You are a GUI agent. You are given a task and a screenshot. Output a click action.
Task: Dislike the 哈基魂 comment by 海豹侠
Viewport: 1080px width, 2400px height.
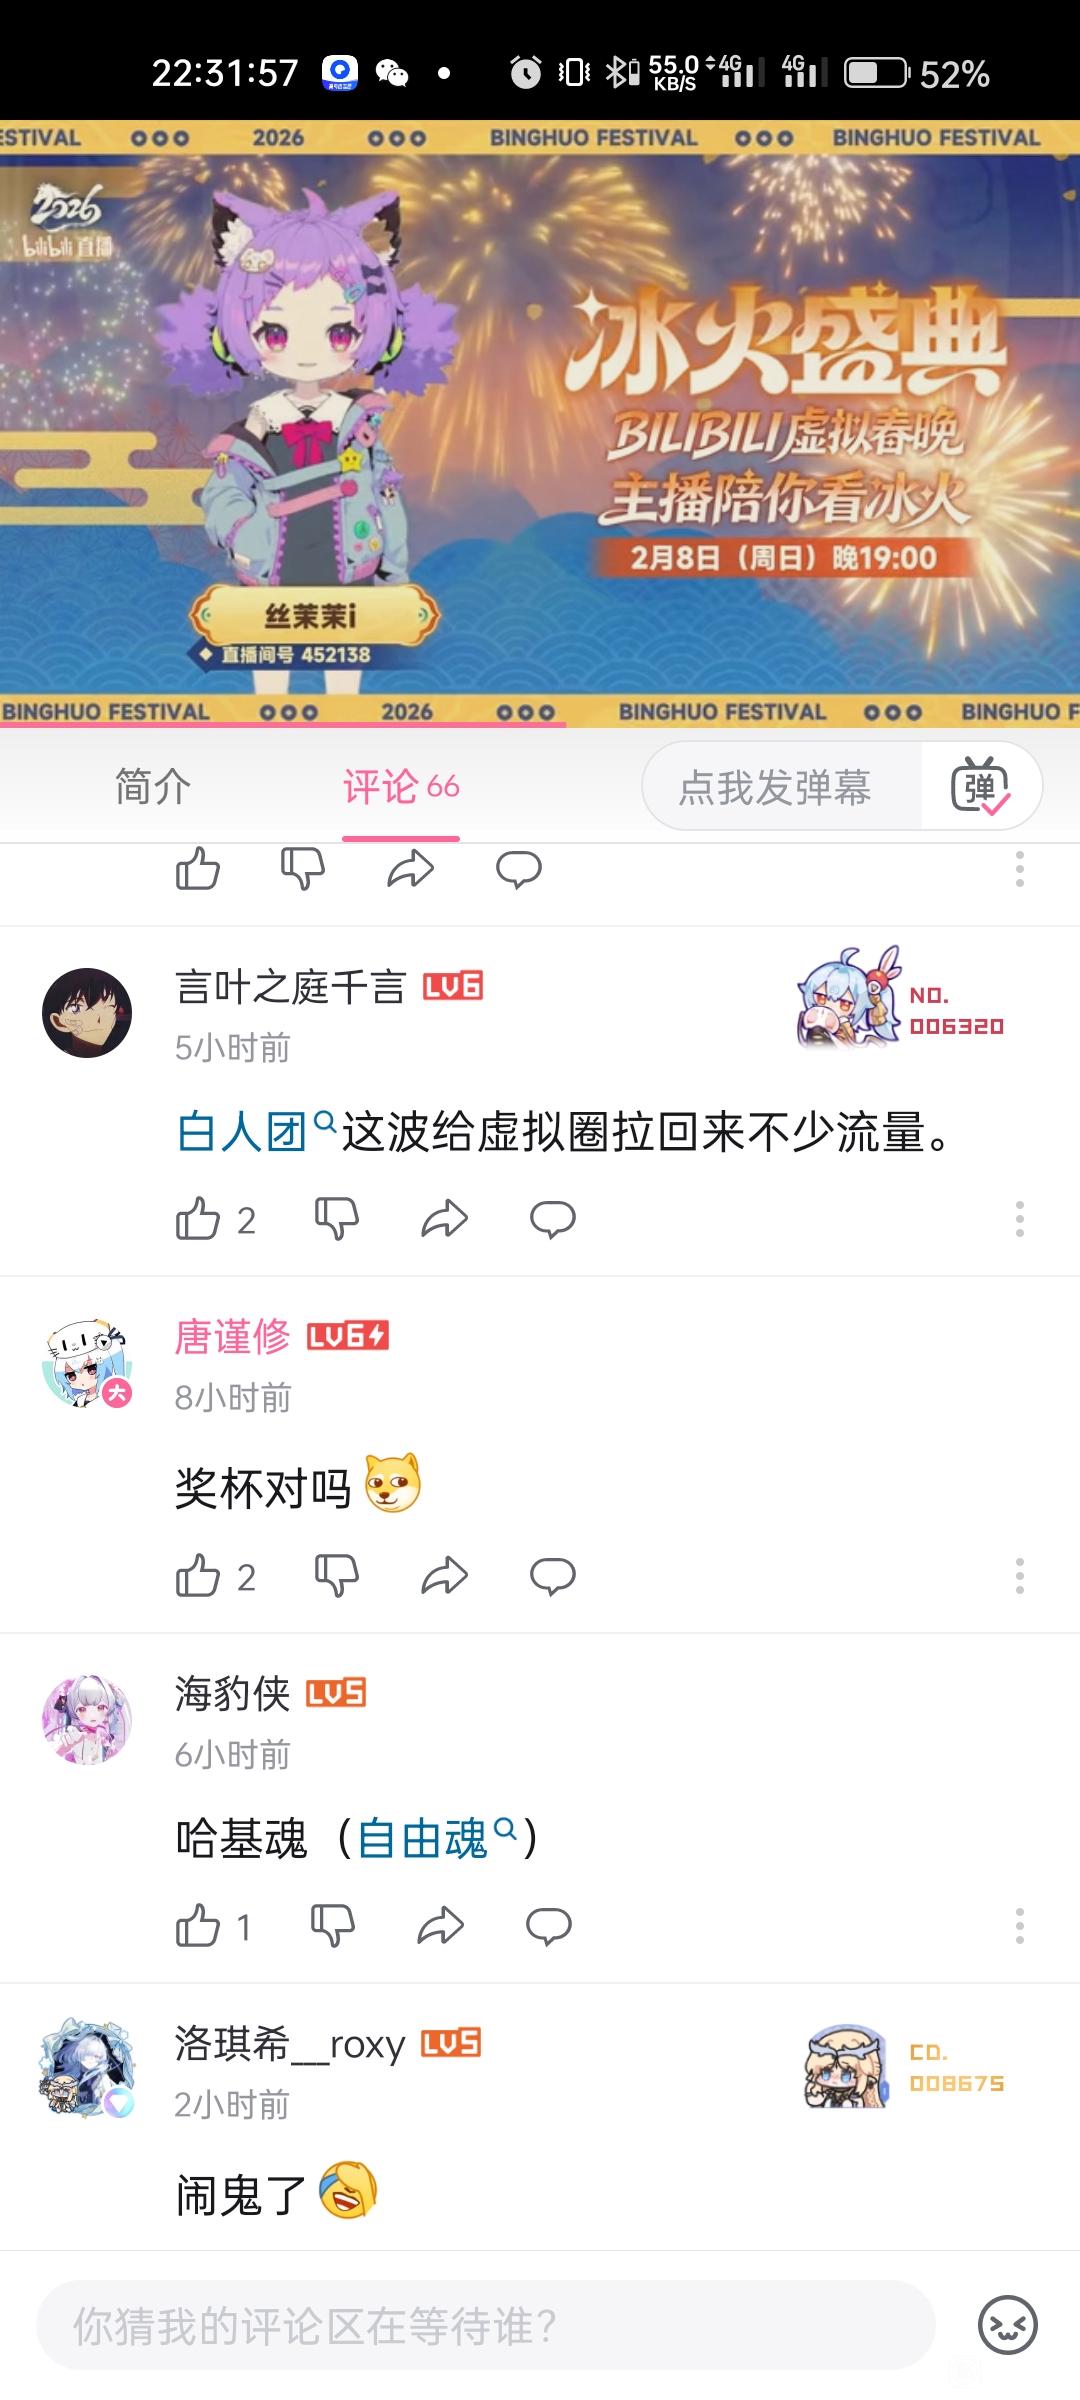(333, 1925)
